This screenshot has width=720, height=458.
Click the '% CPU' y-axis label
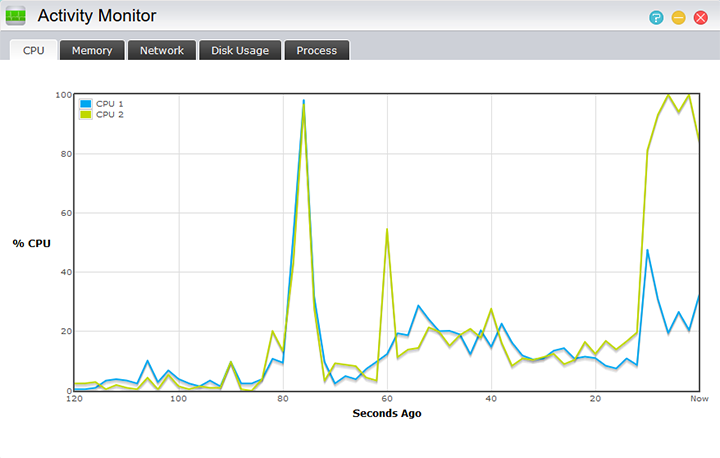(x=31, y=243)
